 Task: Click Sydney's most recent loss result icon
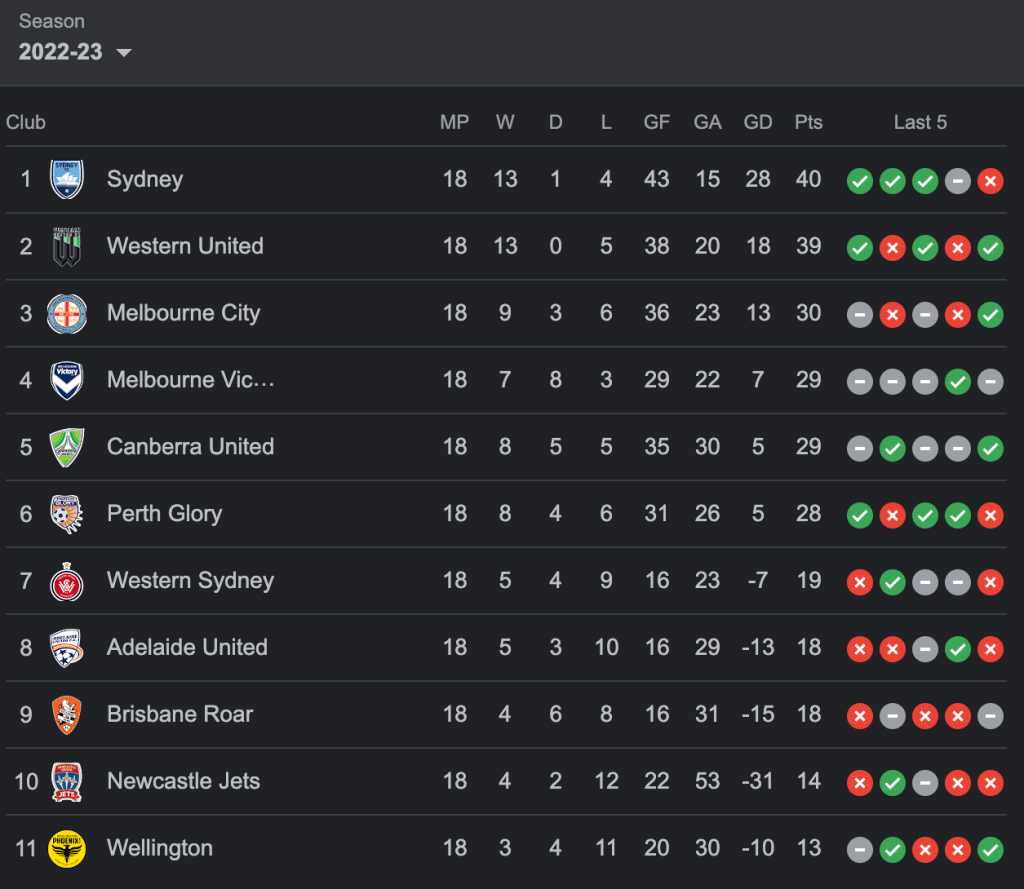click(990, 181)
